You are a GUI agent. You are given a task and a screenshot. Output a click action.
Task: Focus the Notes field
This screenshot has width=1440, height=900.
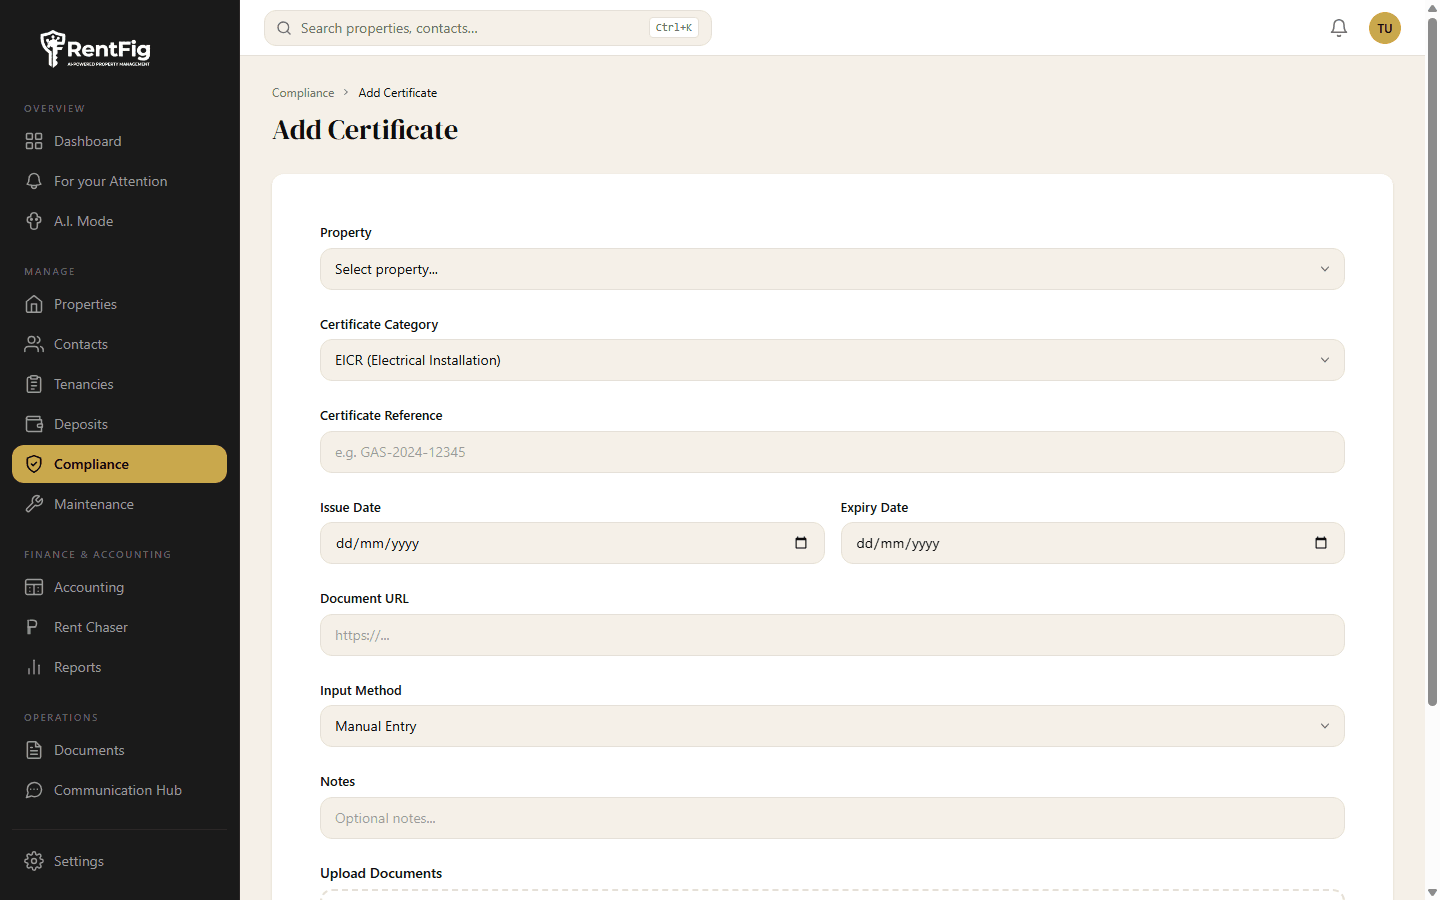832,818
